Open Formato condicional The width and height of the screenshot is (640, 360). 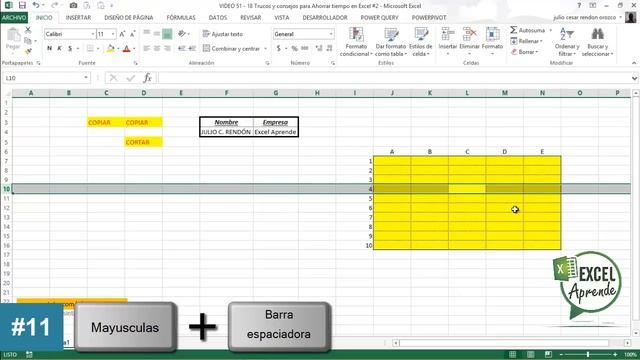pyautogui.click(x=356, y=42)
